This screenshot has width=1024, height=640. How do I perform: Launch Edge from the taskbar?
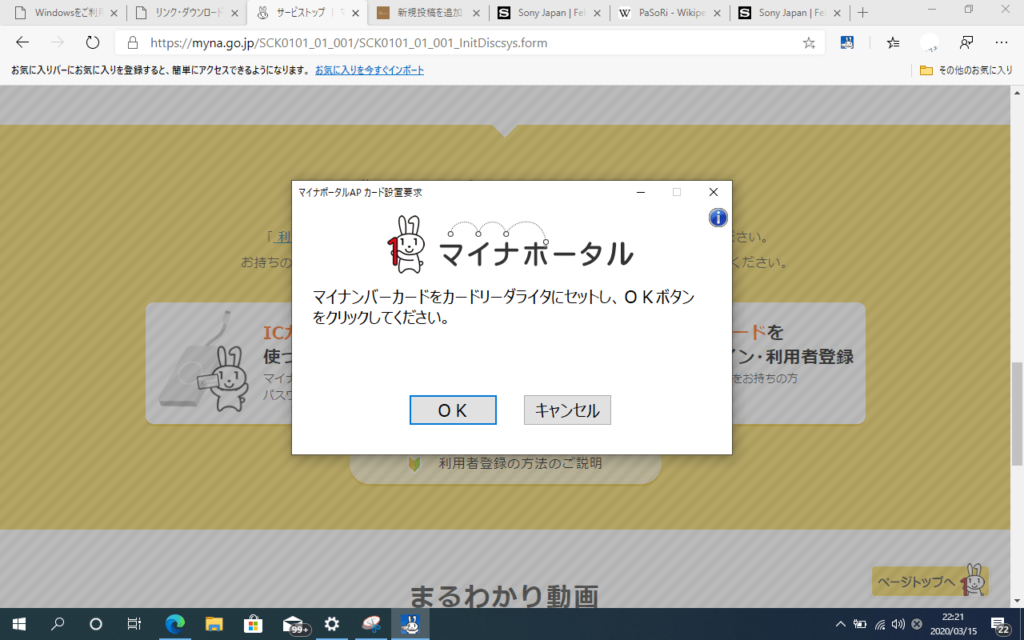coord(175,624)
